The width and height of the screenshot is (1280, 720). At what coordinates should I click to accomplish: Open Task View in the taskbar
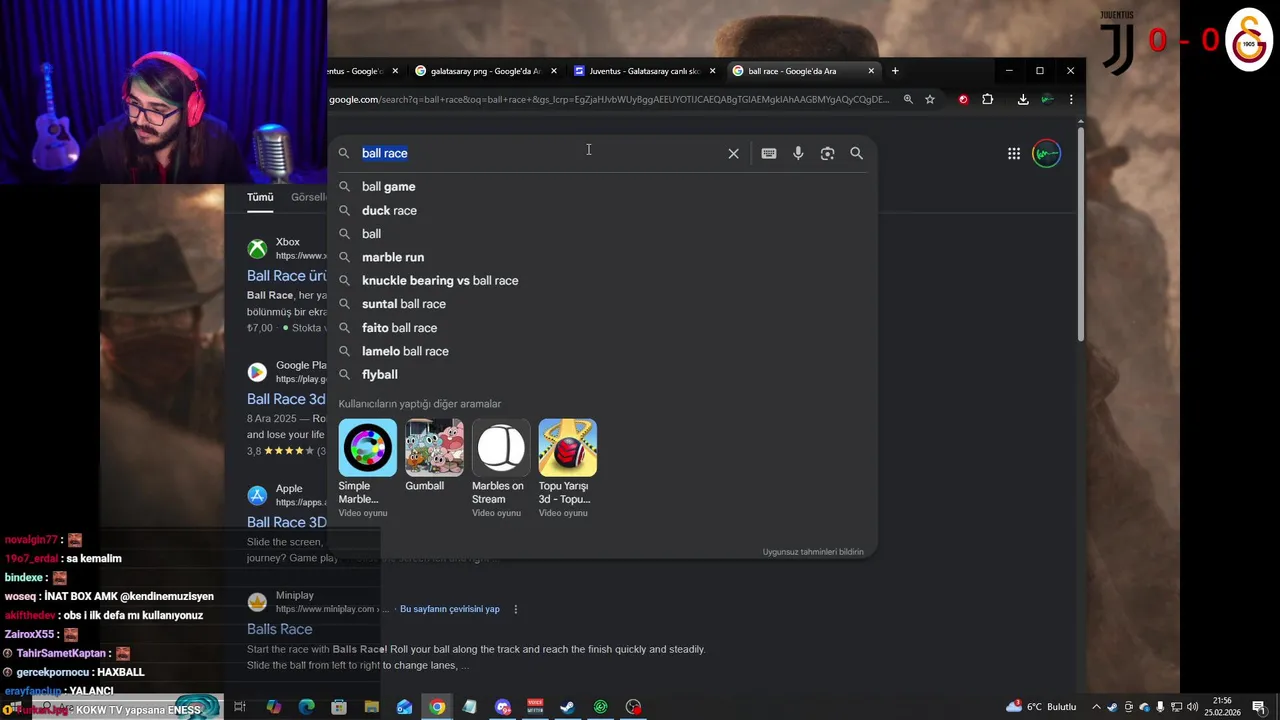click(x=240, y=707)
